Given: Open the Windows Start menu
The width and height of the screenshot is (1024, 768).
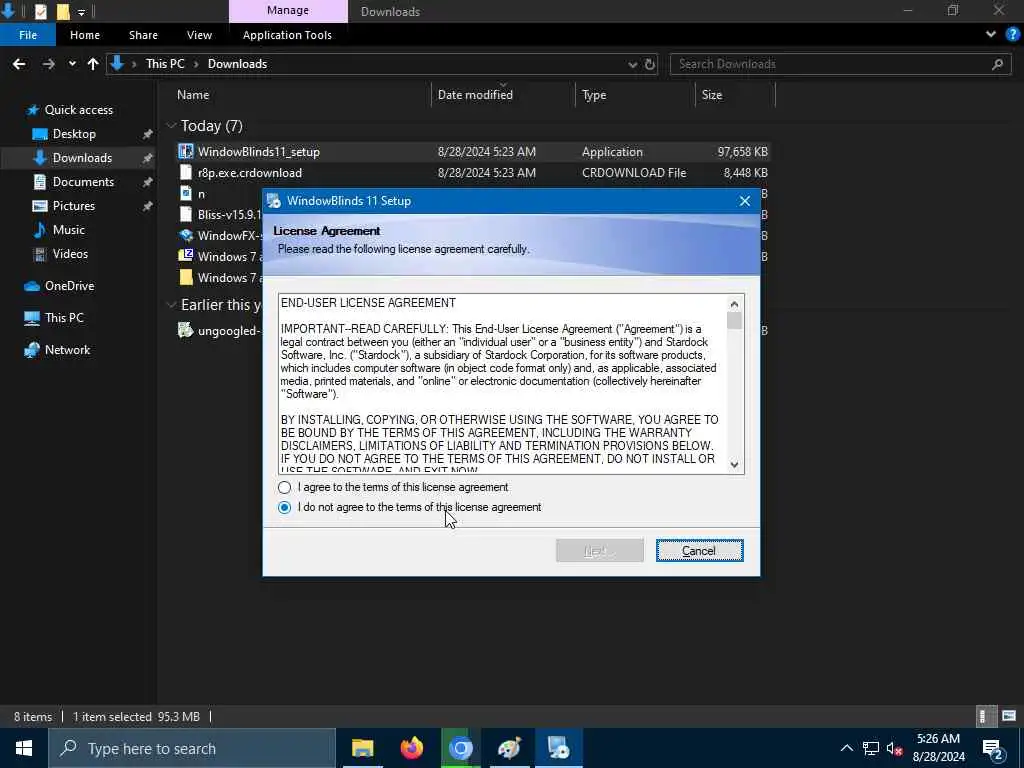Looking at the screenshot, I should [24, 748].
